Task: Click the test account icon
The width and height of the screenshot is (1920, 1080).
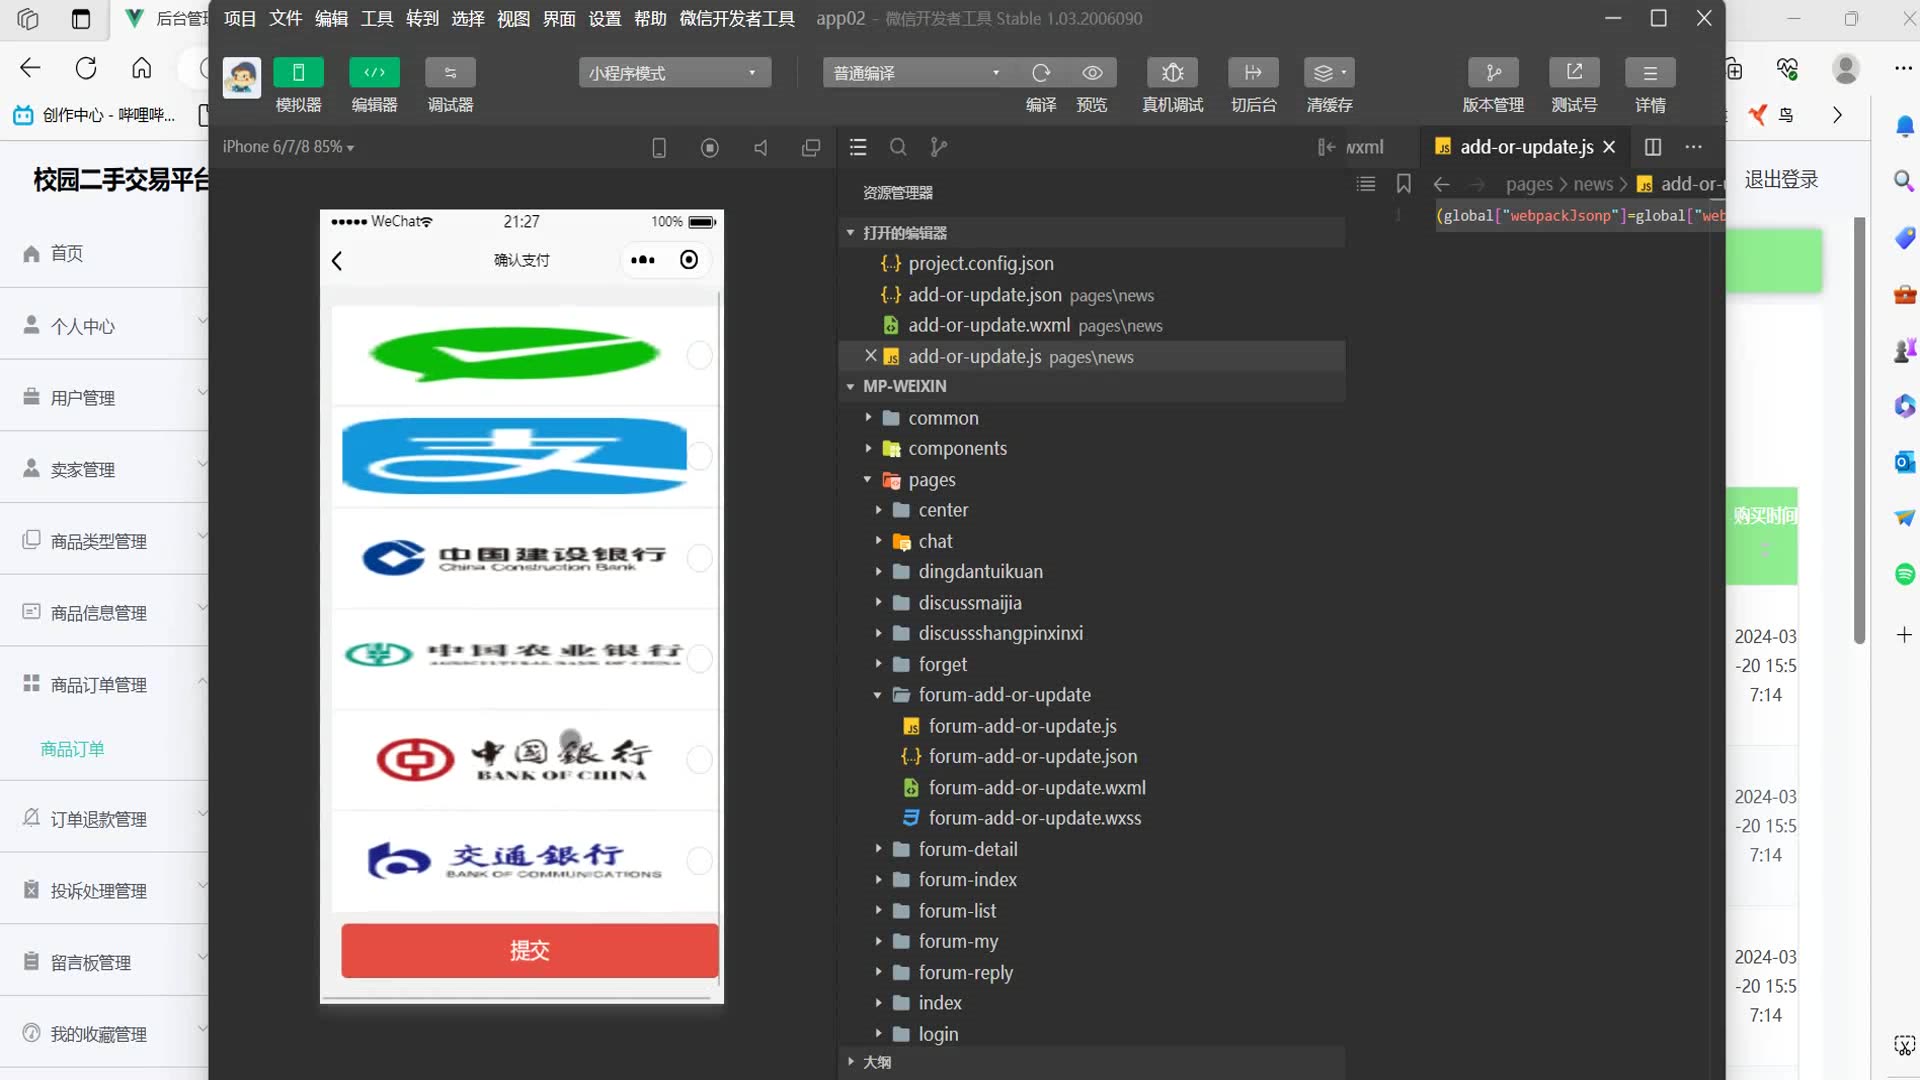Action: click(x=1574, y=73)
